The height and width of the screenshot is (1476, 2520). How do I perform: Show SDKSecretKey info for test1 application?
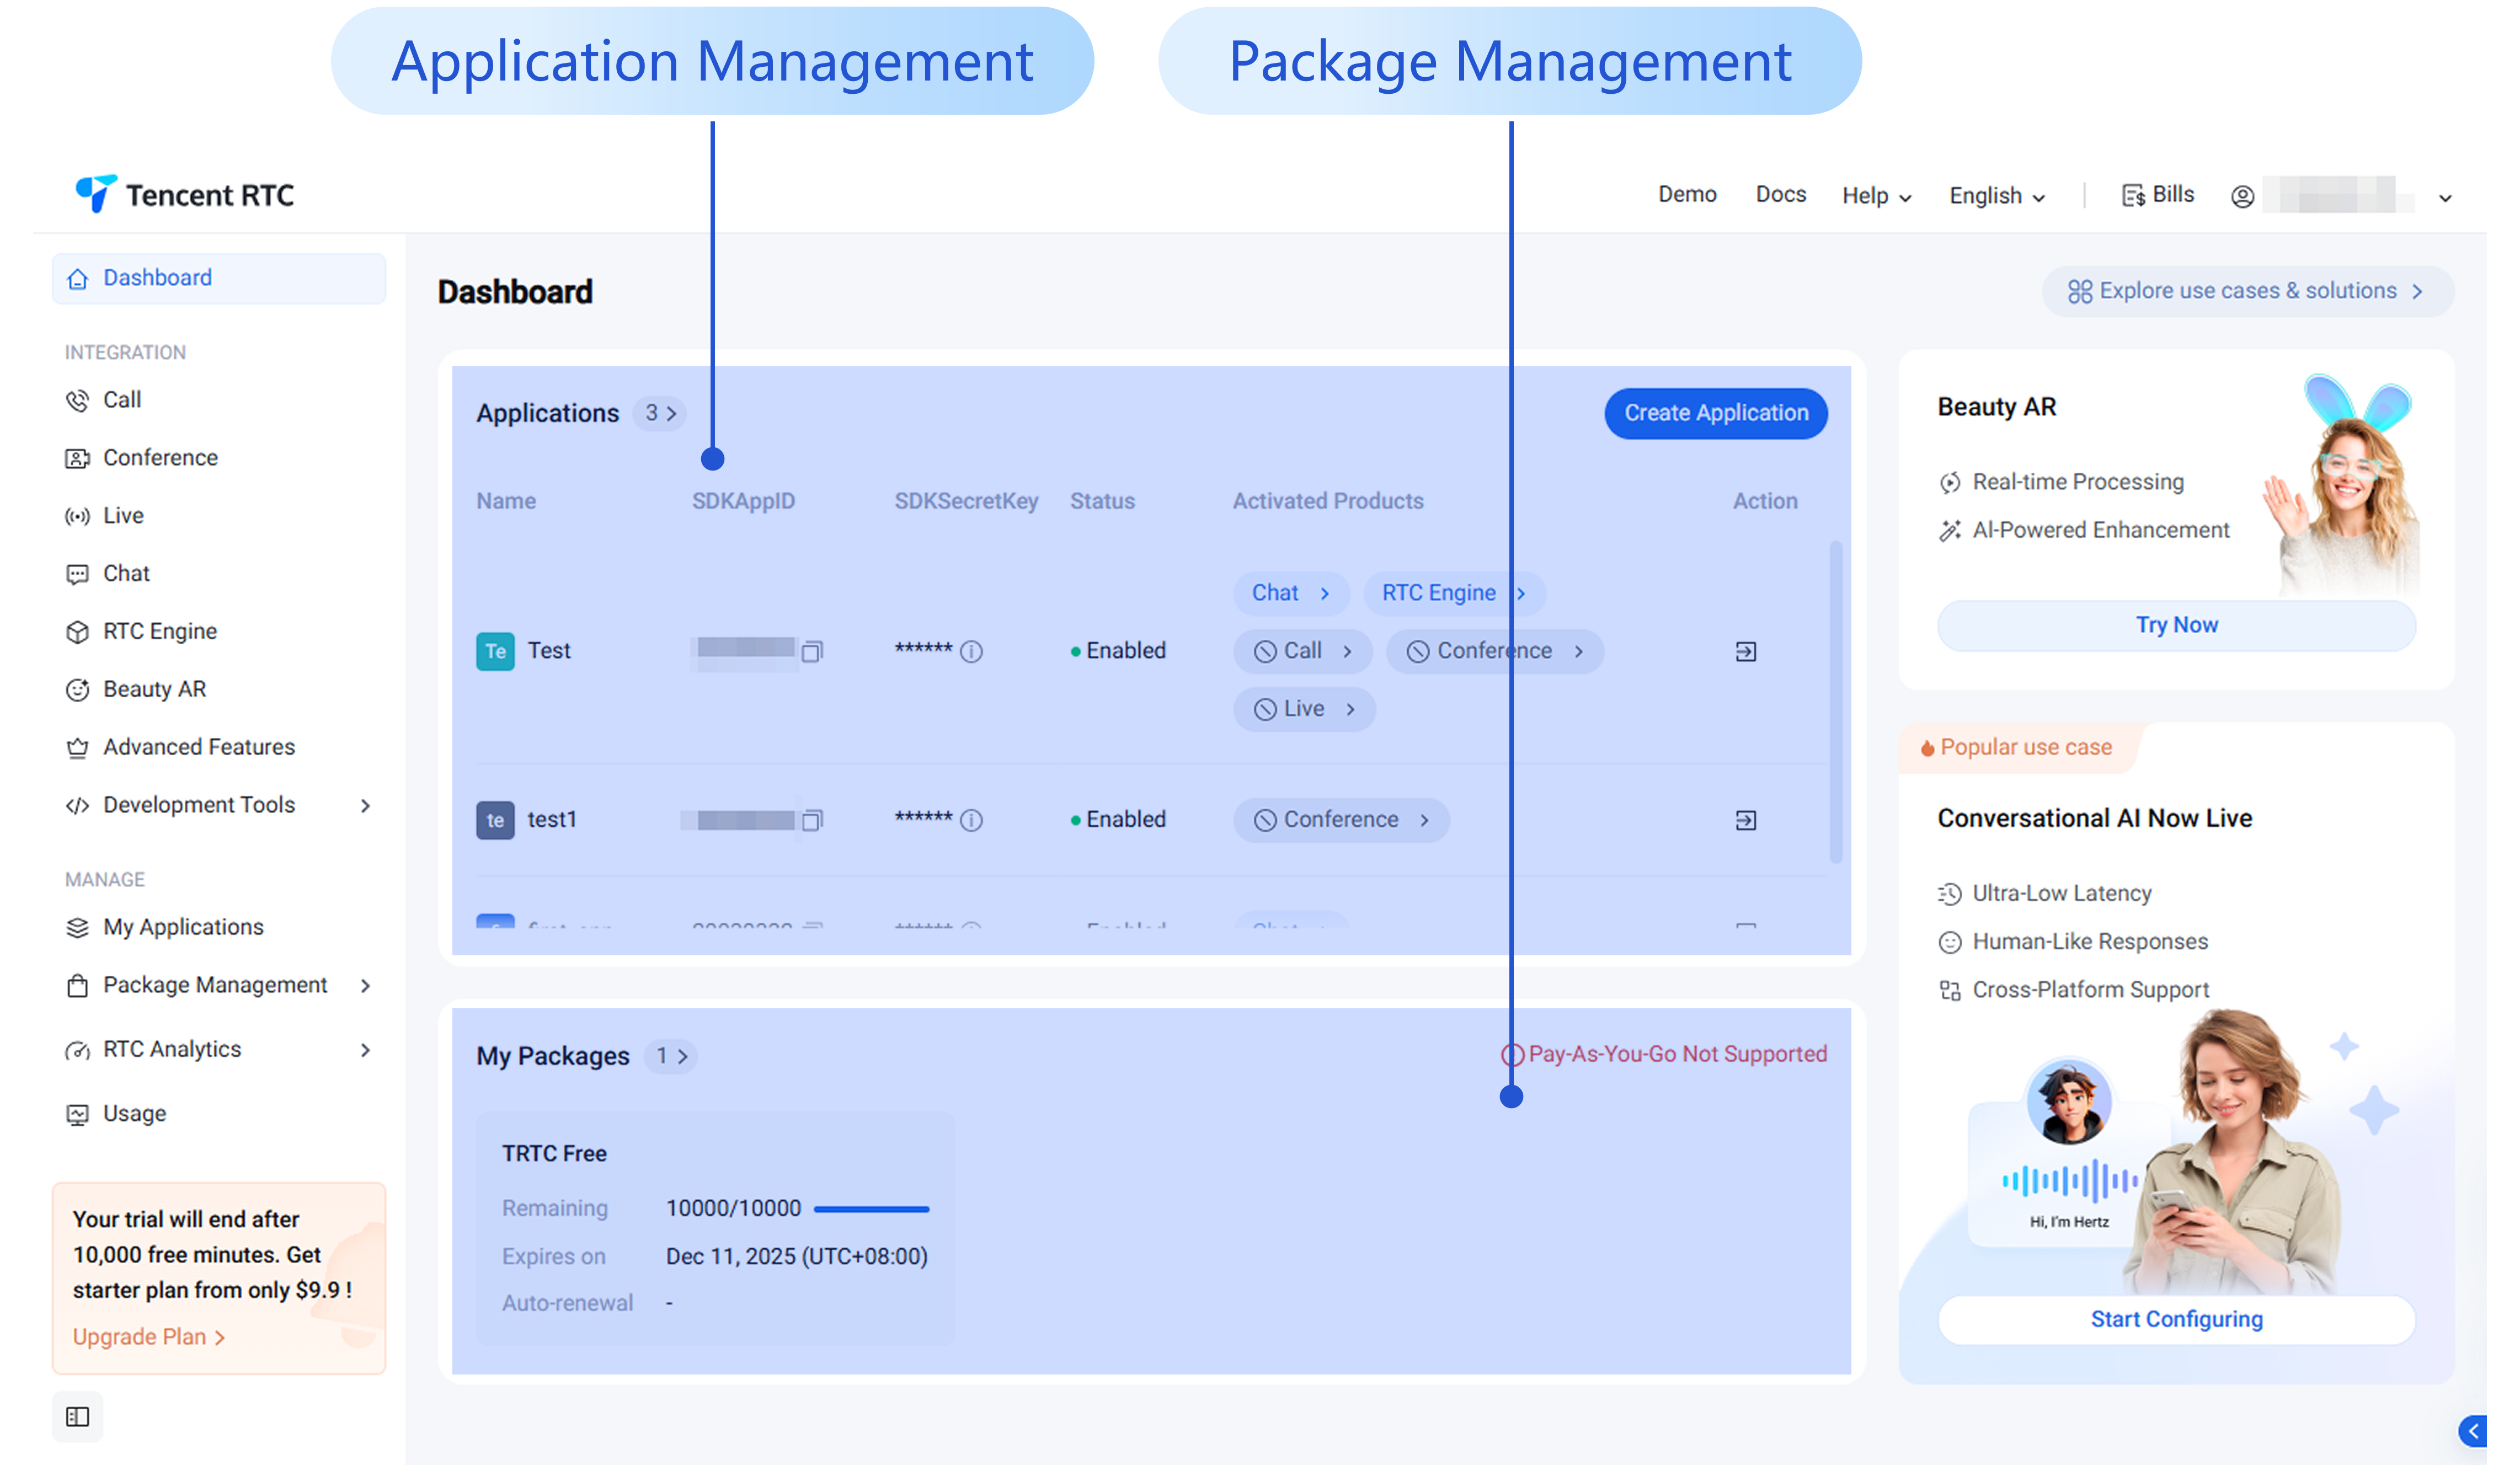[x=971, y=821]
